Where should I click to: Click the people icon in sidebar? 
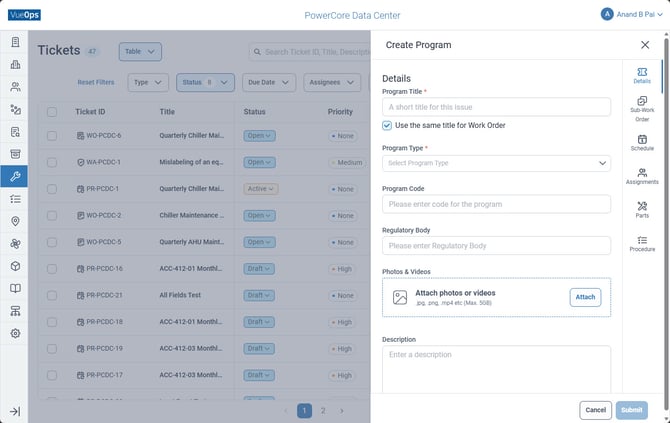15,87
